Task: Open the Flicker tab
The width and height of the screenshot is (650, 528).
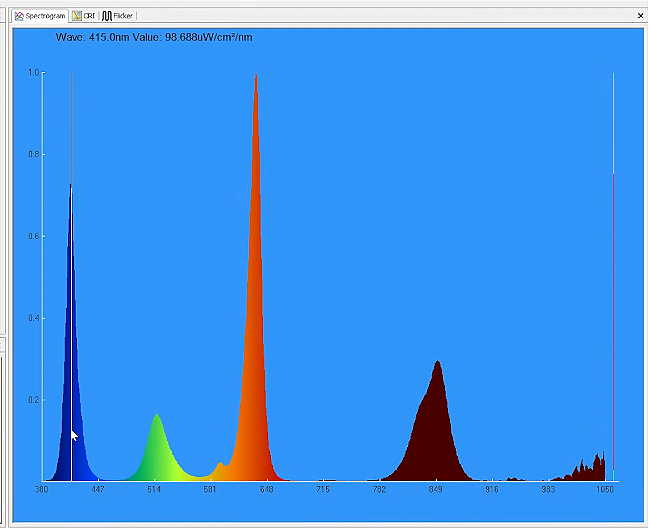Action: point(118,16)
